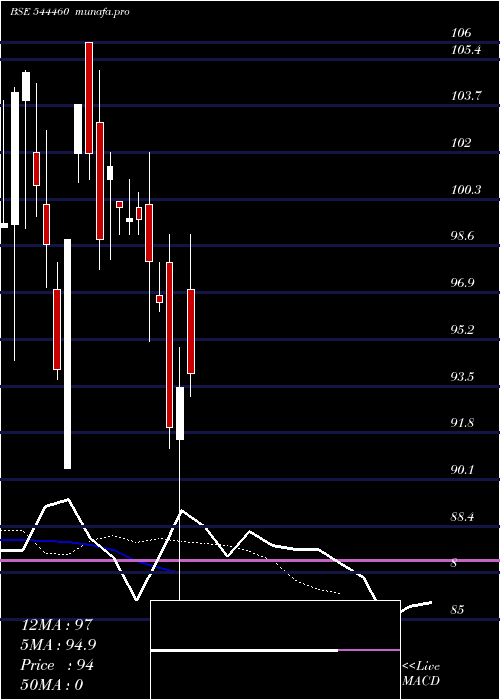Image resolution: width=500 pixels, height=700 pixels.
Task: Select the 90.1 price axis label
Action: [464, 470]
